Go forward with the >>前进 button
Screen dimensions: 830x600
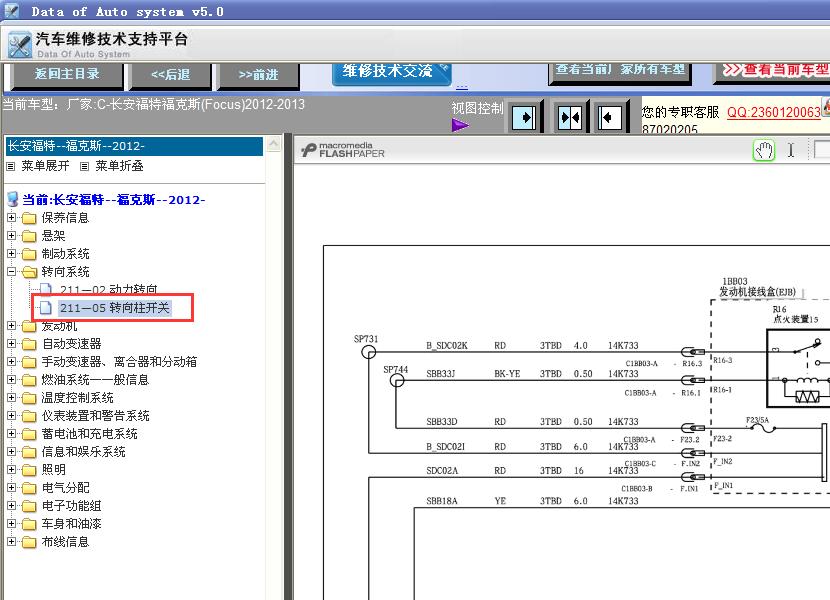[x=258, y=75]
